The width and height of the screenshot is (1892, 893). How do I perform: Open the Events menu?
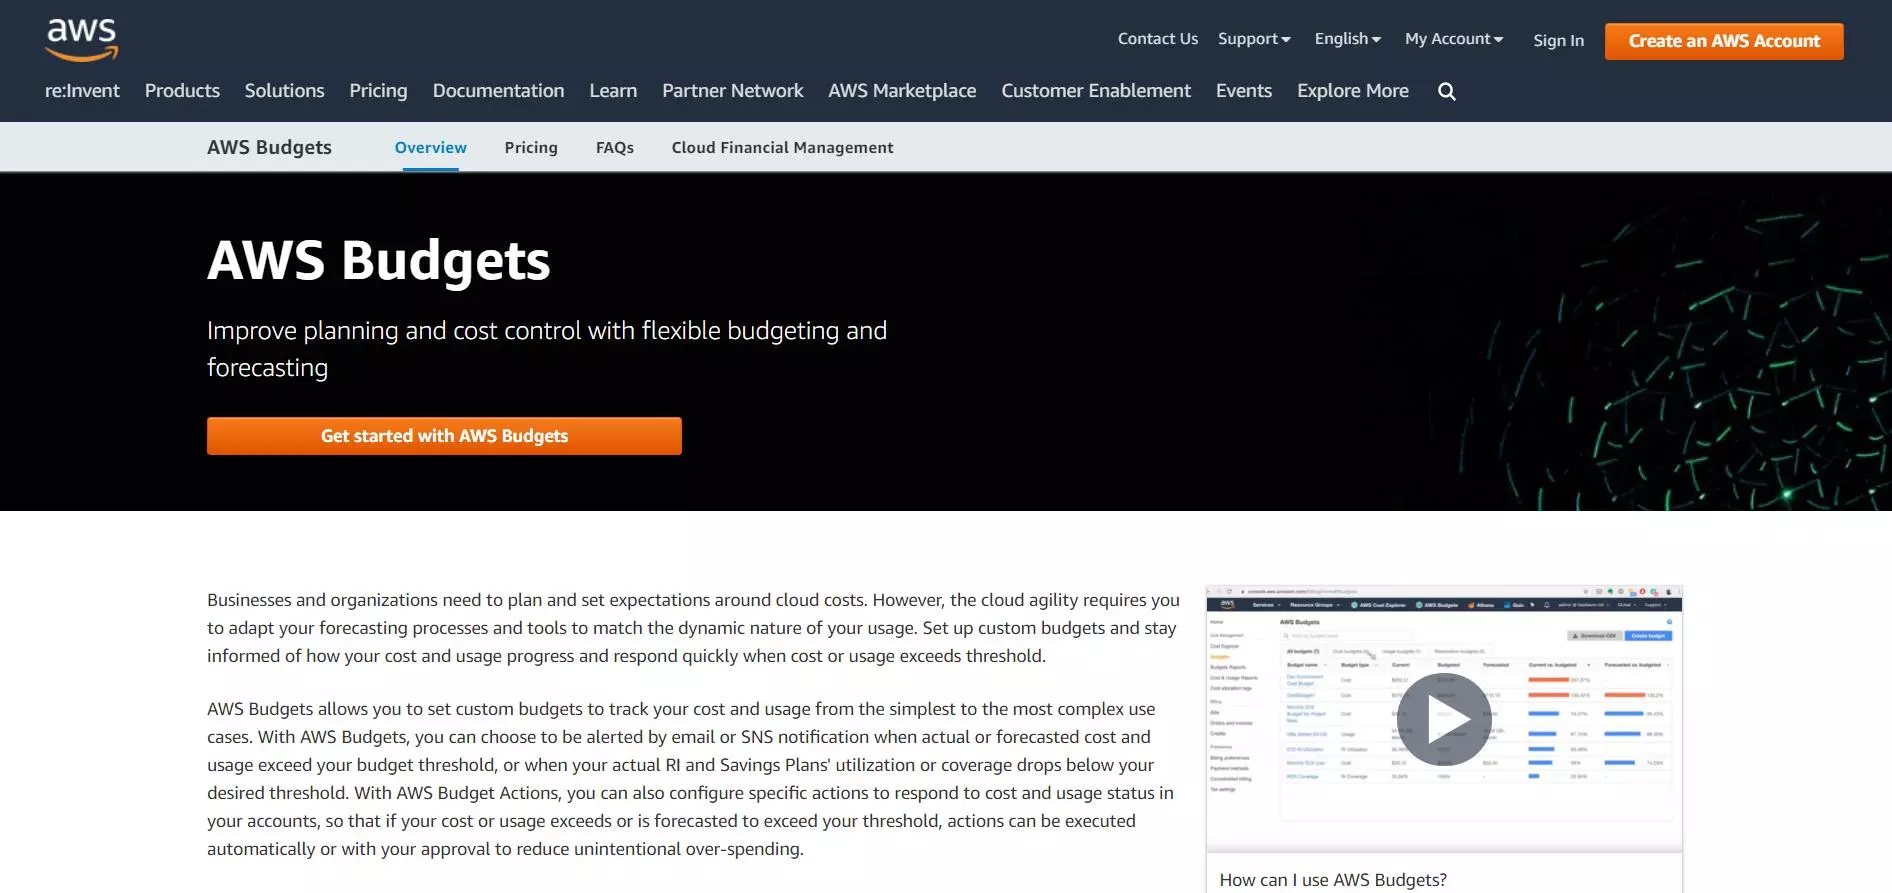tap(1243, 91)
